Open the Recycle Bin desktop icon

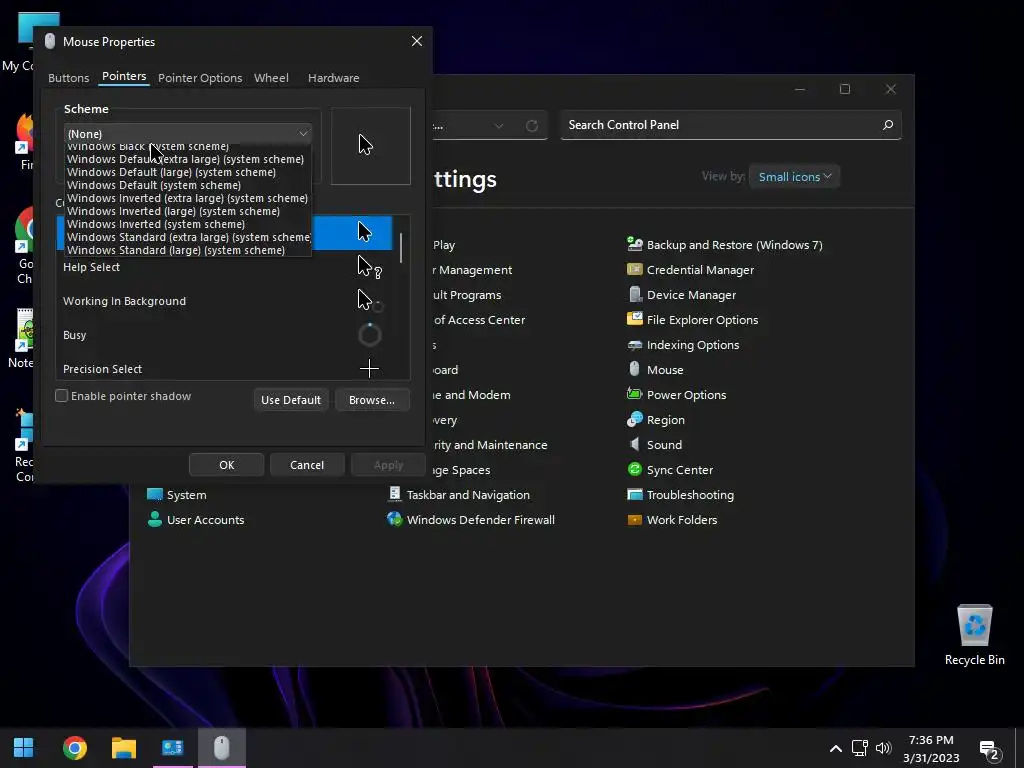974,634
